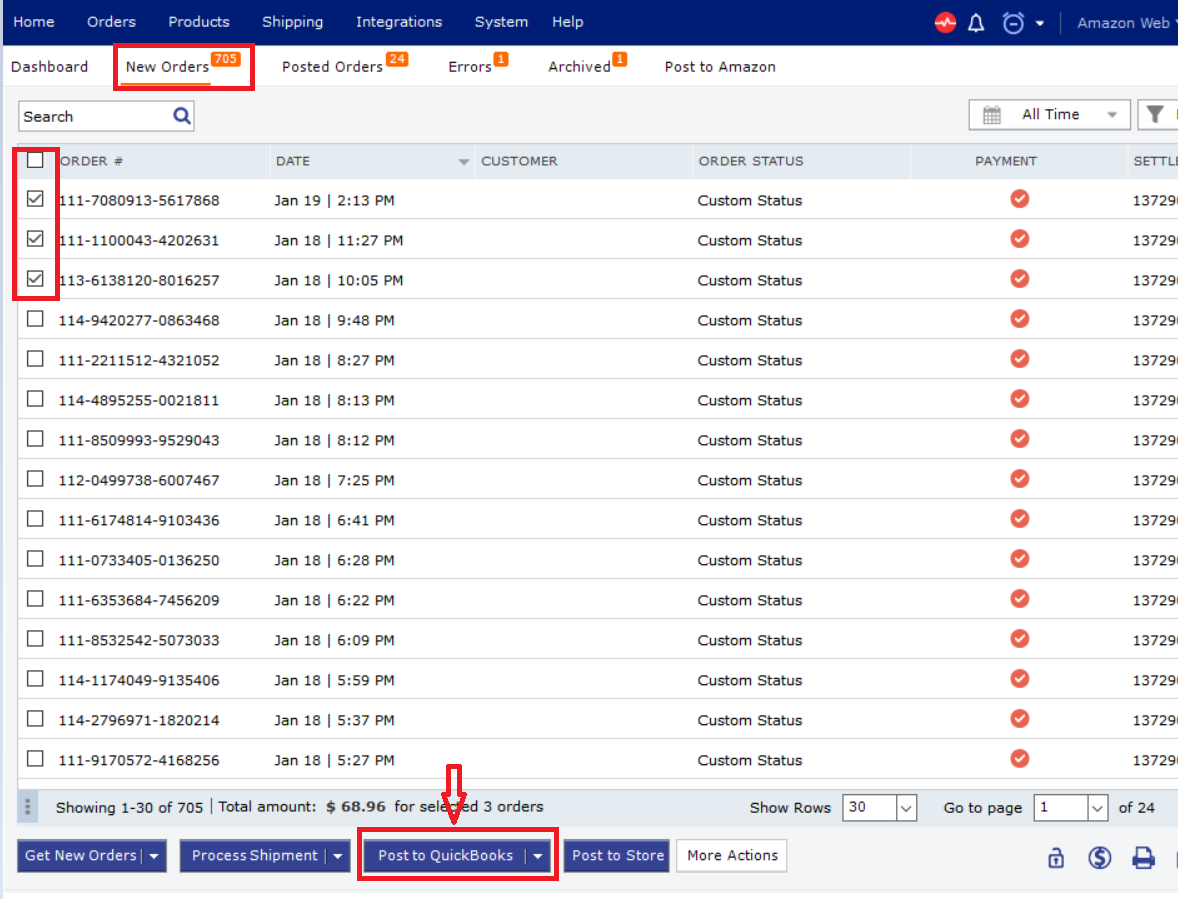Click the More Actions button

(732, 855)
